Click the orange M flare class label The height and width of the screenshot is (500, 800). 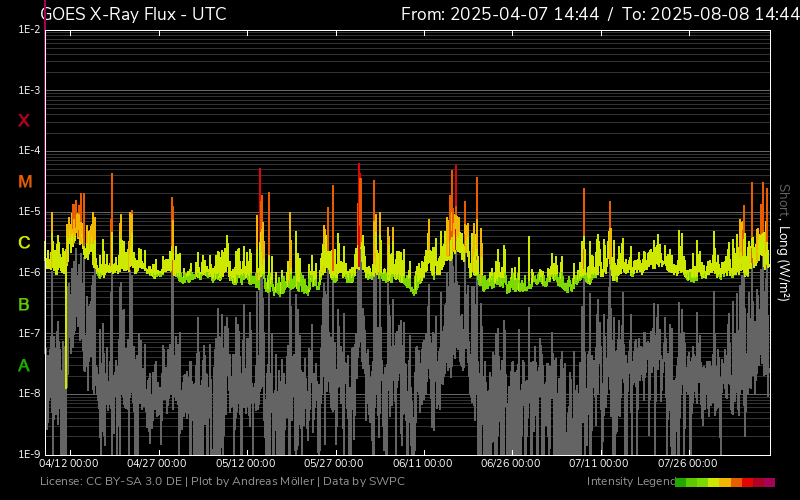[x=25, y=182]
